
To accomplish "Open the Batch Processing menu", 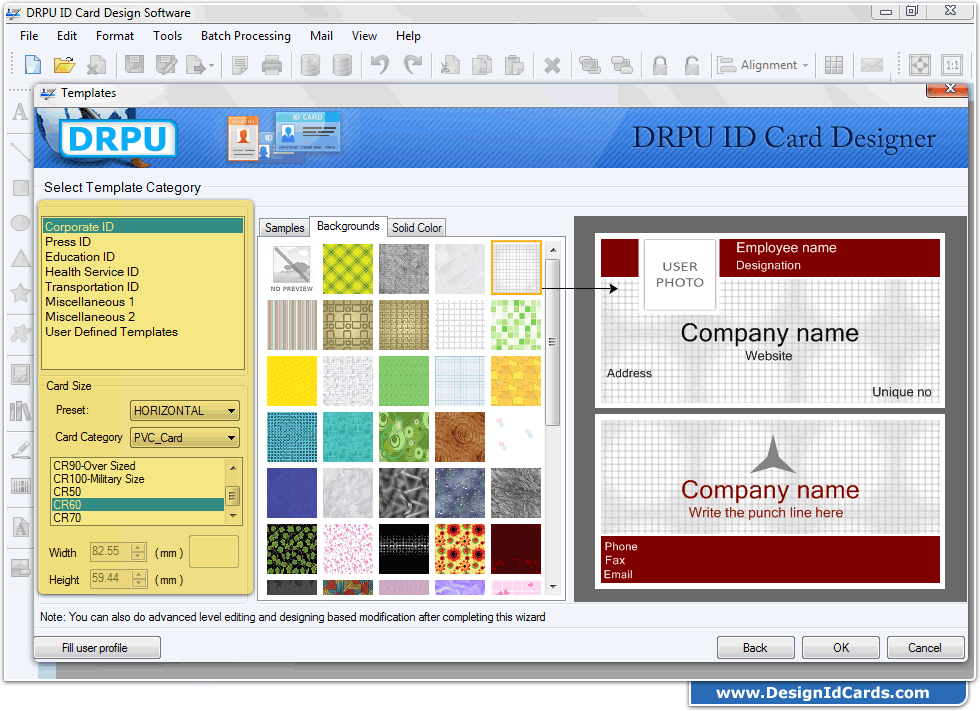I will [245, 36].
